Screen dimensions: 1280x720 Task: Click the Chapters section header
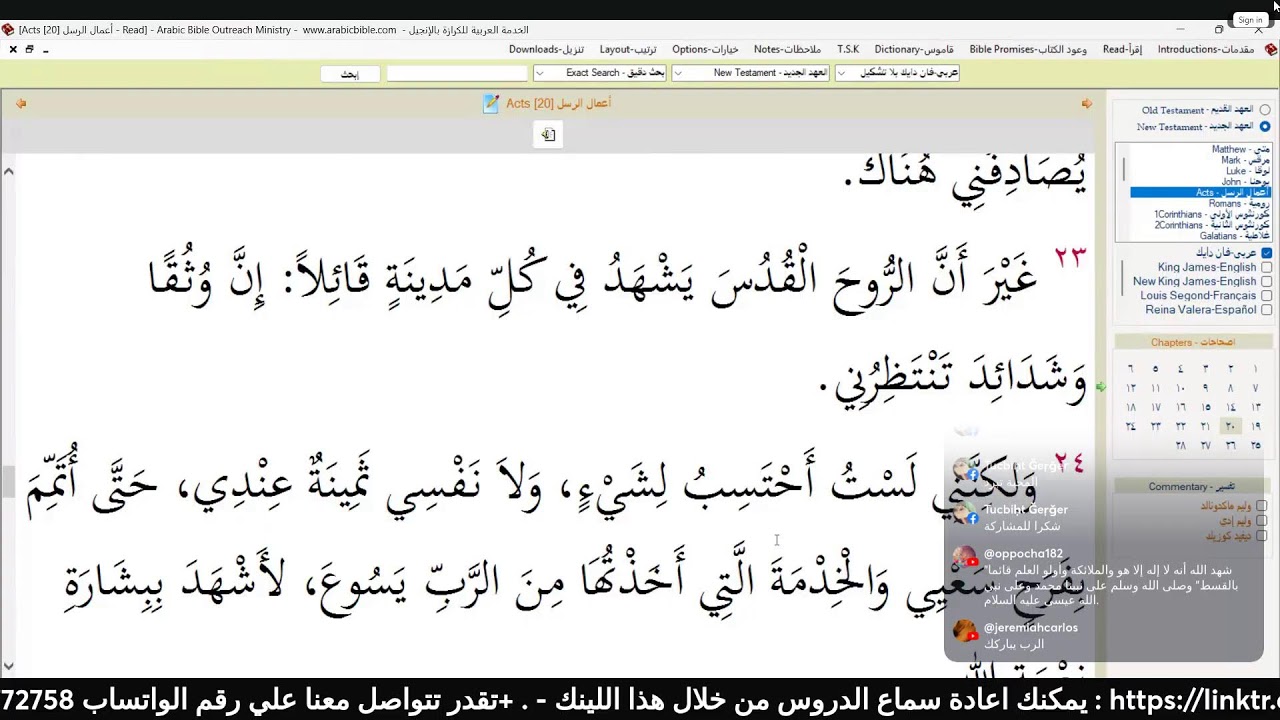1194,342
